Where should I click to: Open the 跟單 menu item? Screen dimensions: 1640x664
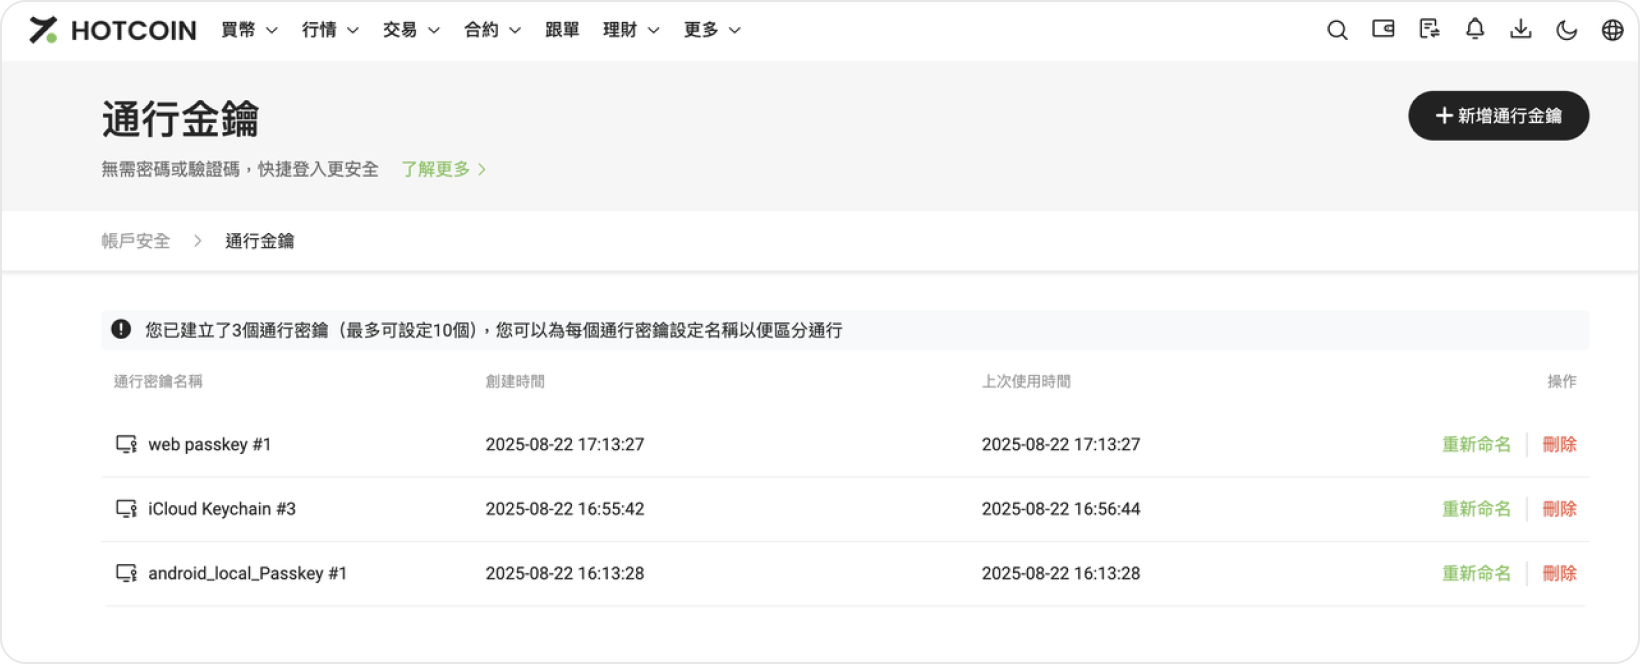click(562, 30)
